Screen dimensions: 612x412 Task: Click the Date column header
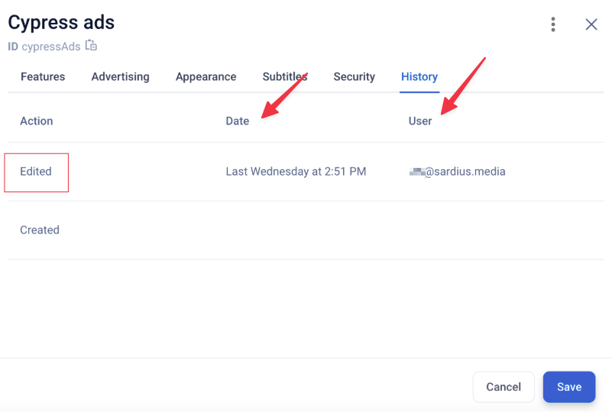point(237,121)
